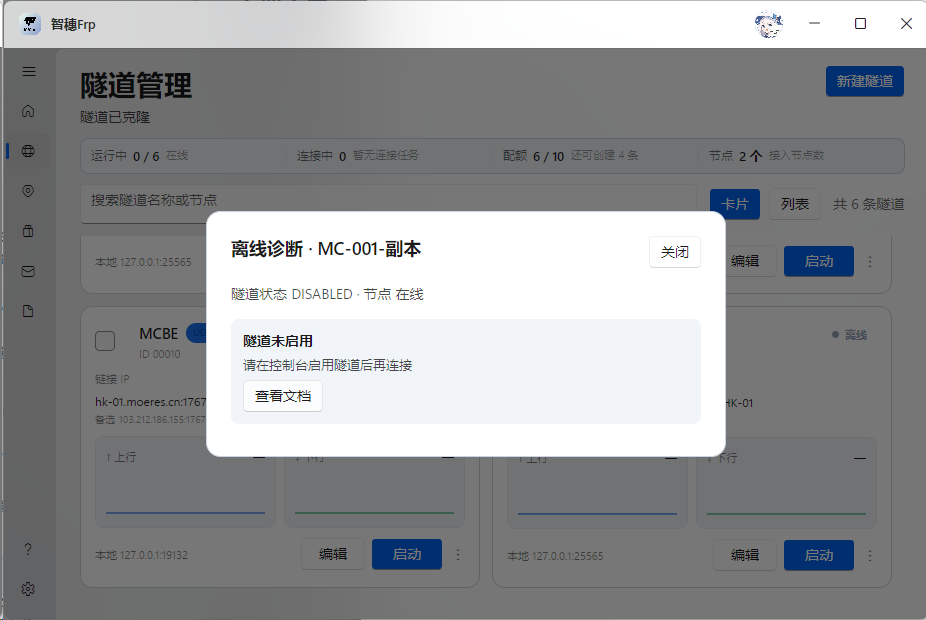
Task: Open the gift box sidebar icon
Action: (x=28, y=231)
